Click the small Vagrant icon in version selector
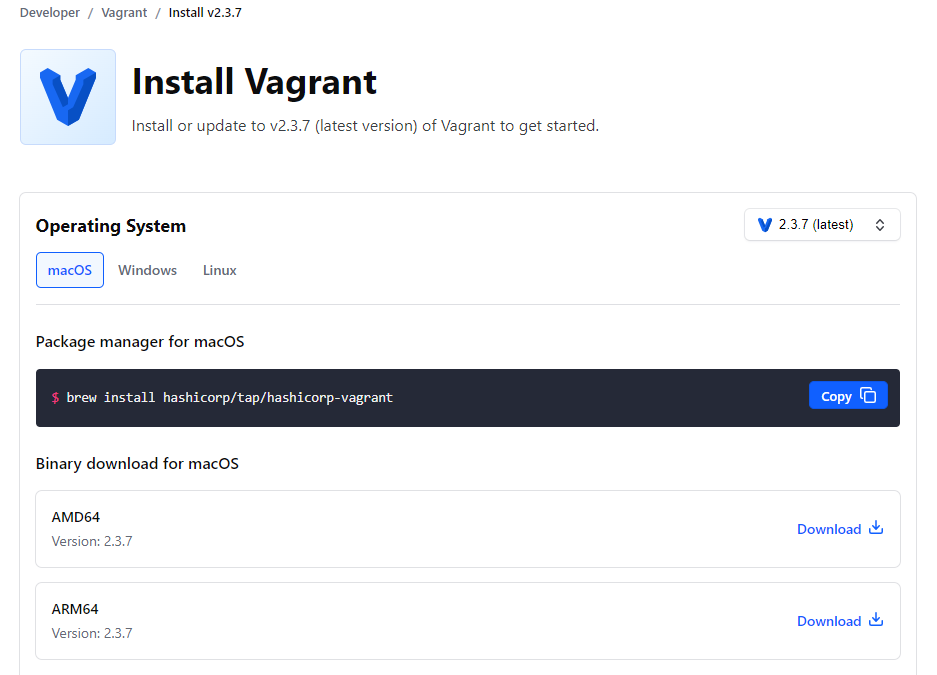937x675 pixels. tap(764, 224)
